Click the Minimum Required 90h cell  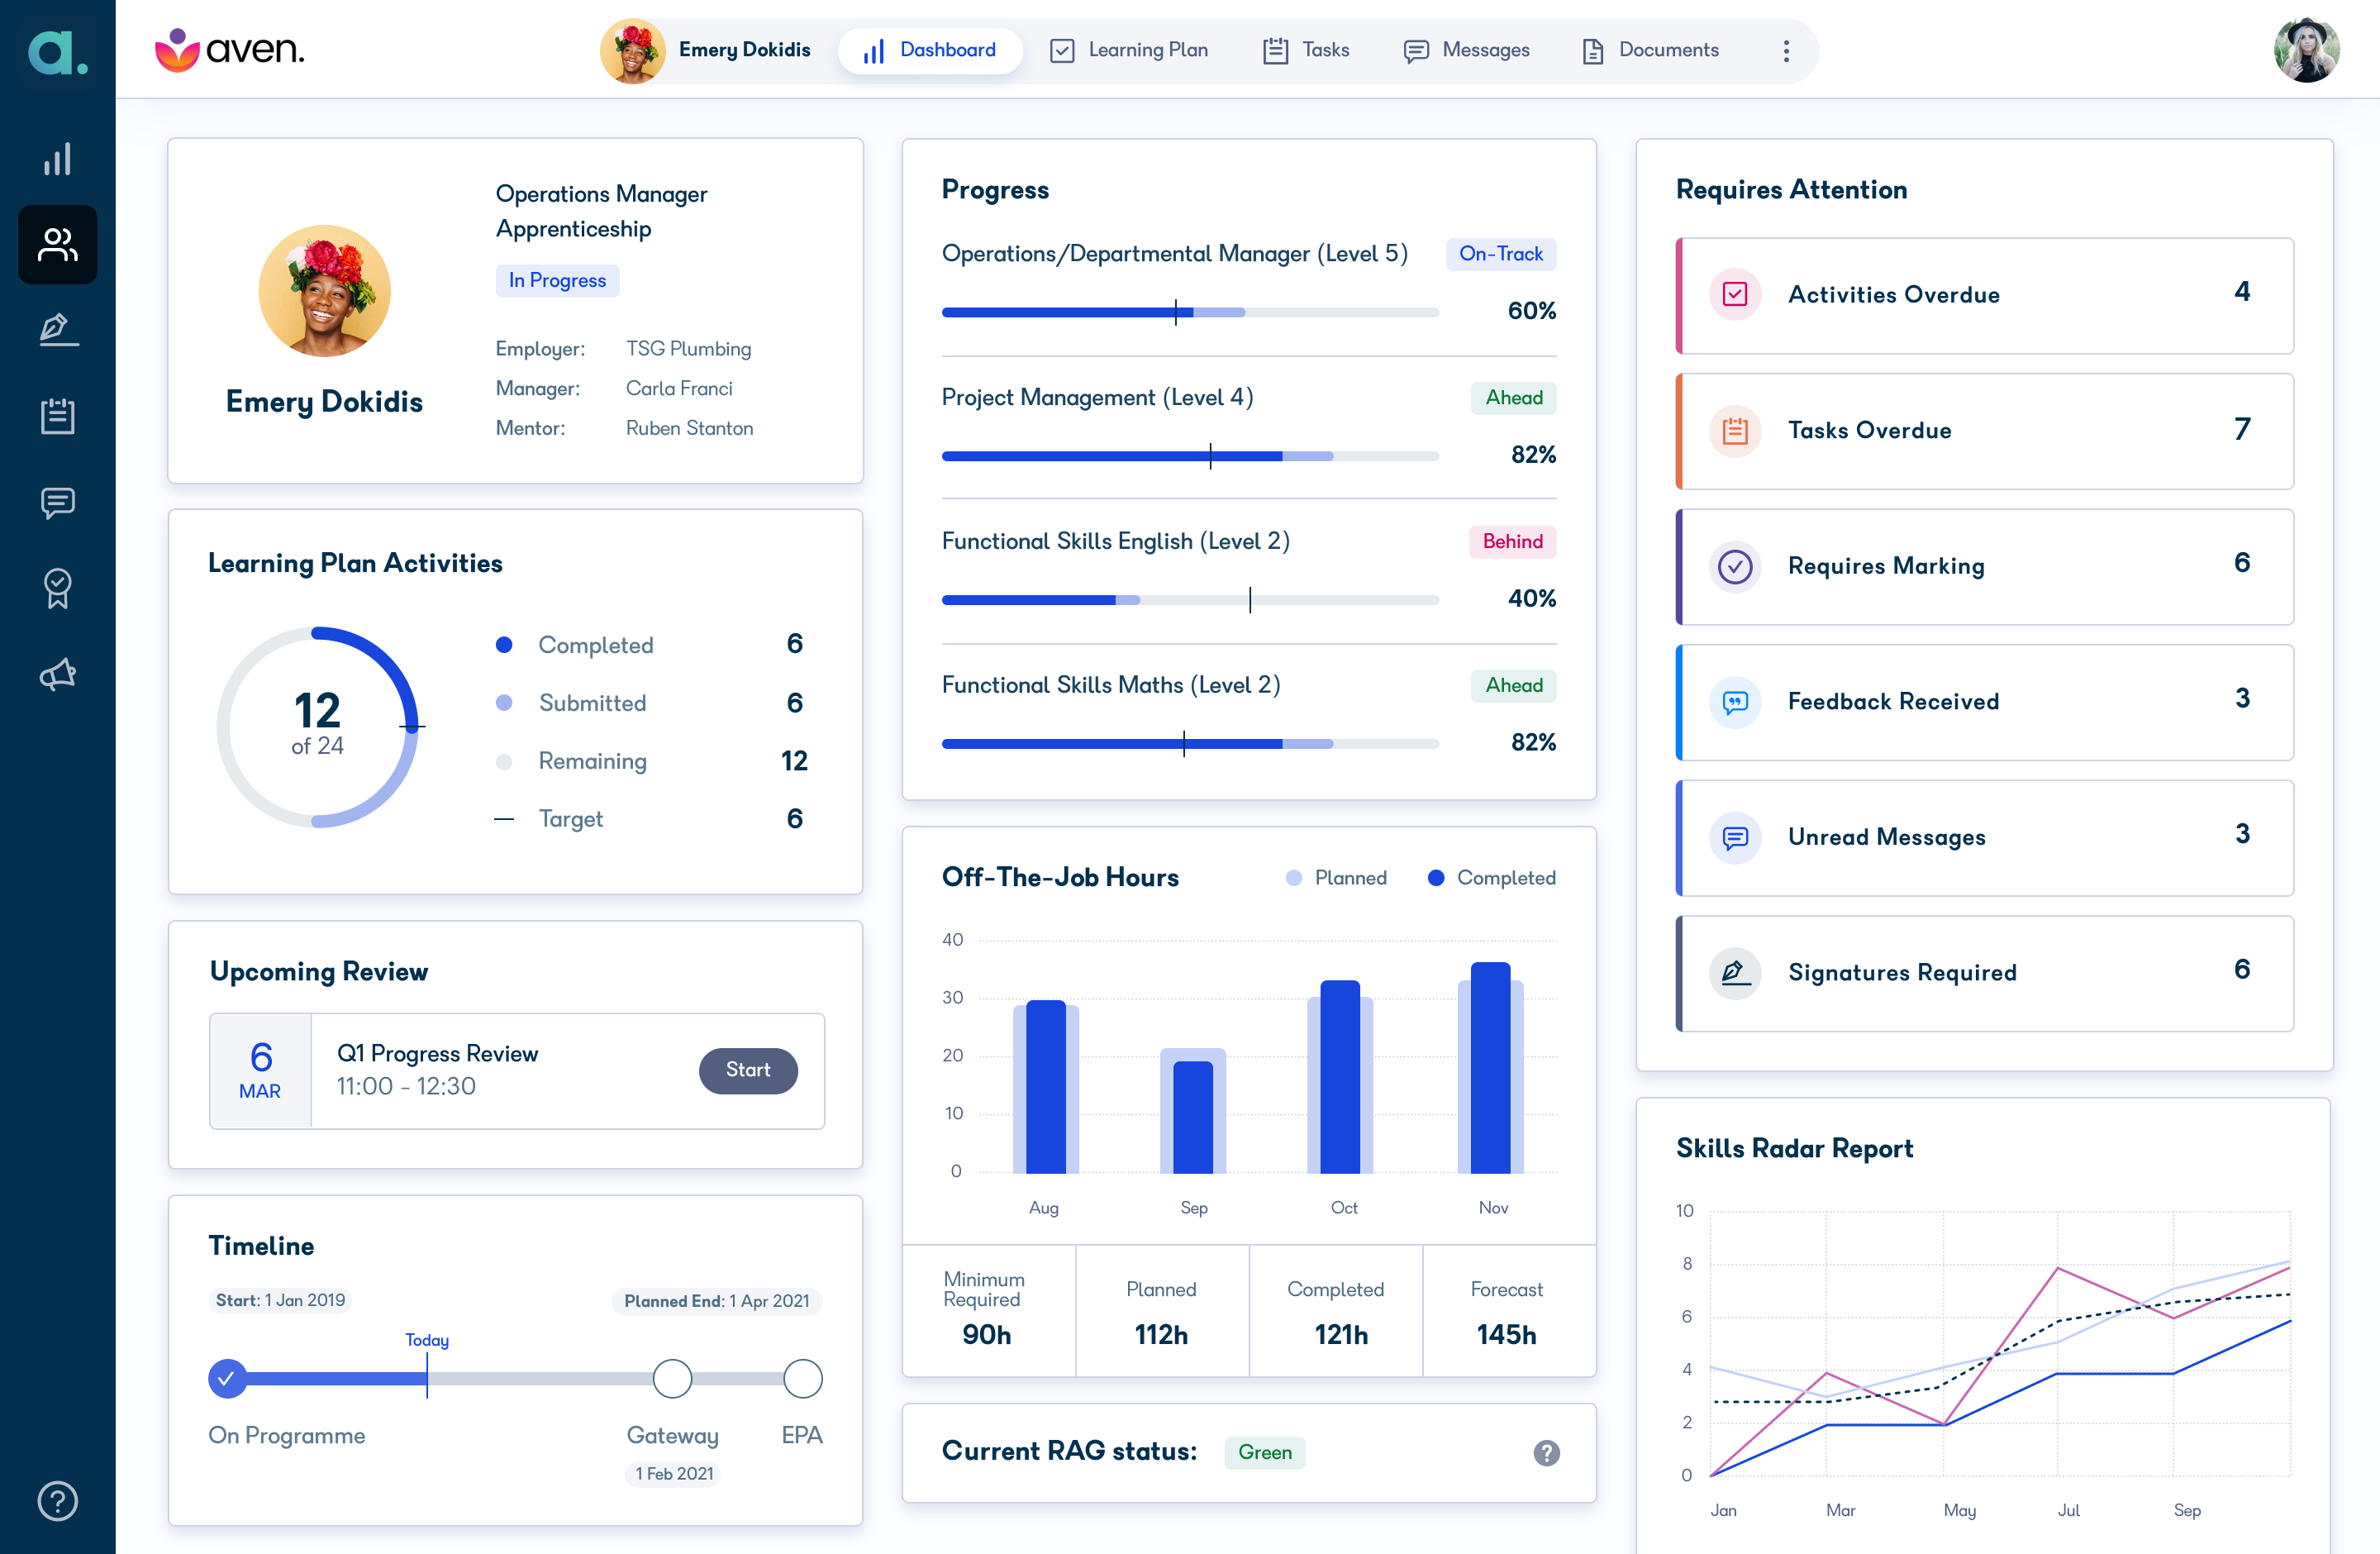pyautogui.click(x=989, y=1311)
